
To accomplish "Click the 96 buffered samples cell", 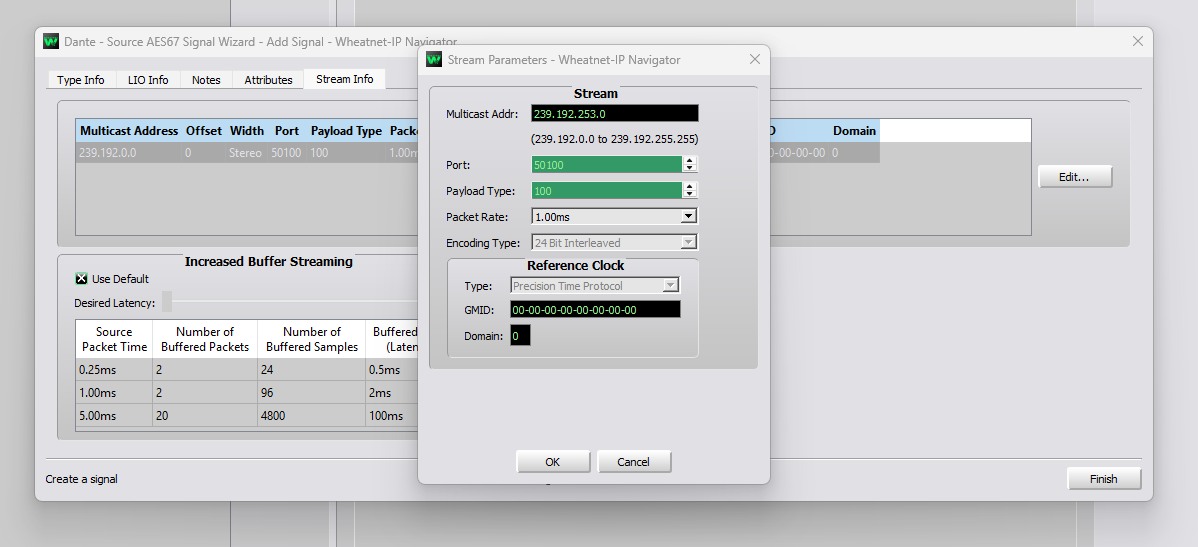I will tap(312, 393).
